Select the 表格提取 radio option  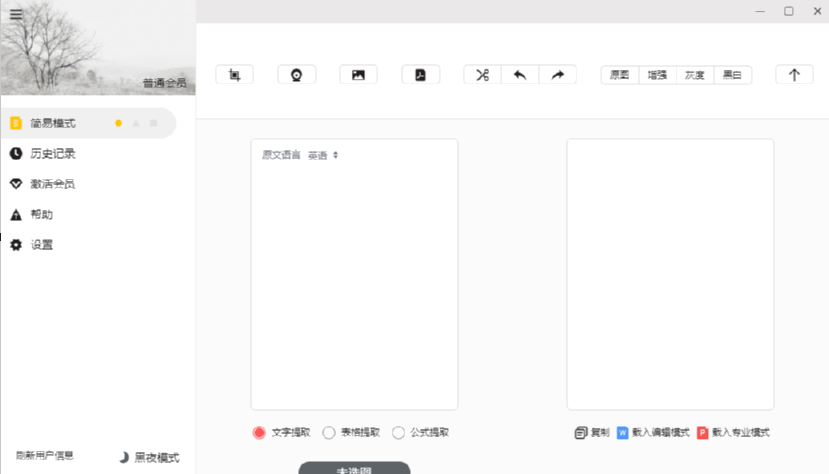pyautogui.click(x=329, y=433)
